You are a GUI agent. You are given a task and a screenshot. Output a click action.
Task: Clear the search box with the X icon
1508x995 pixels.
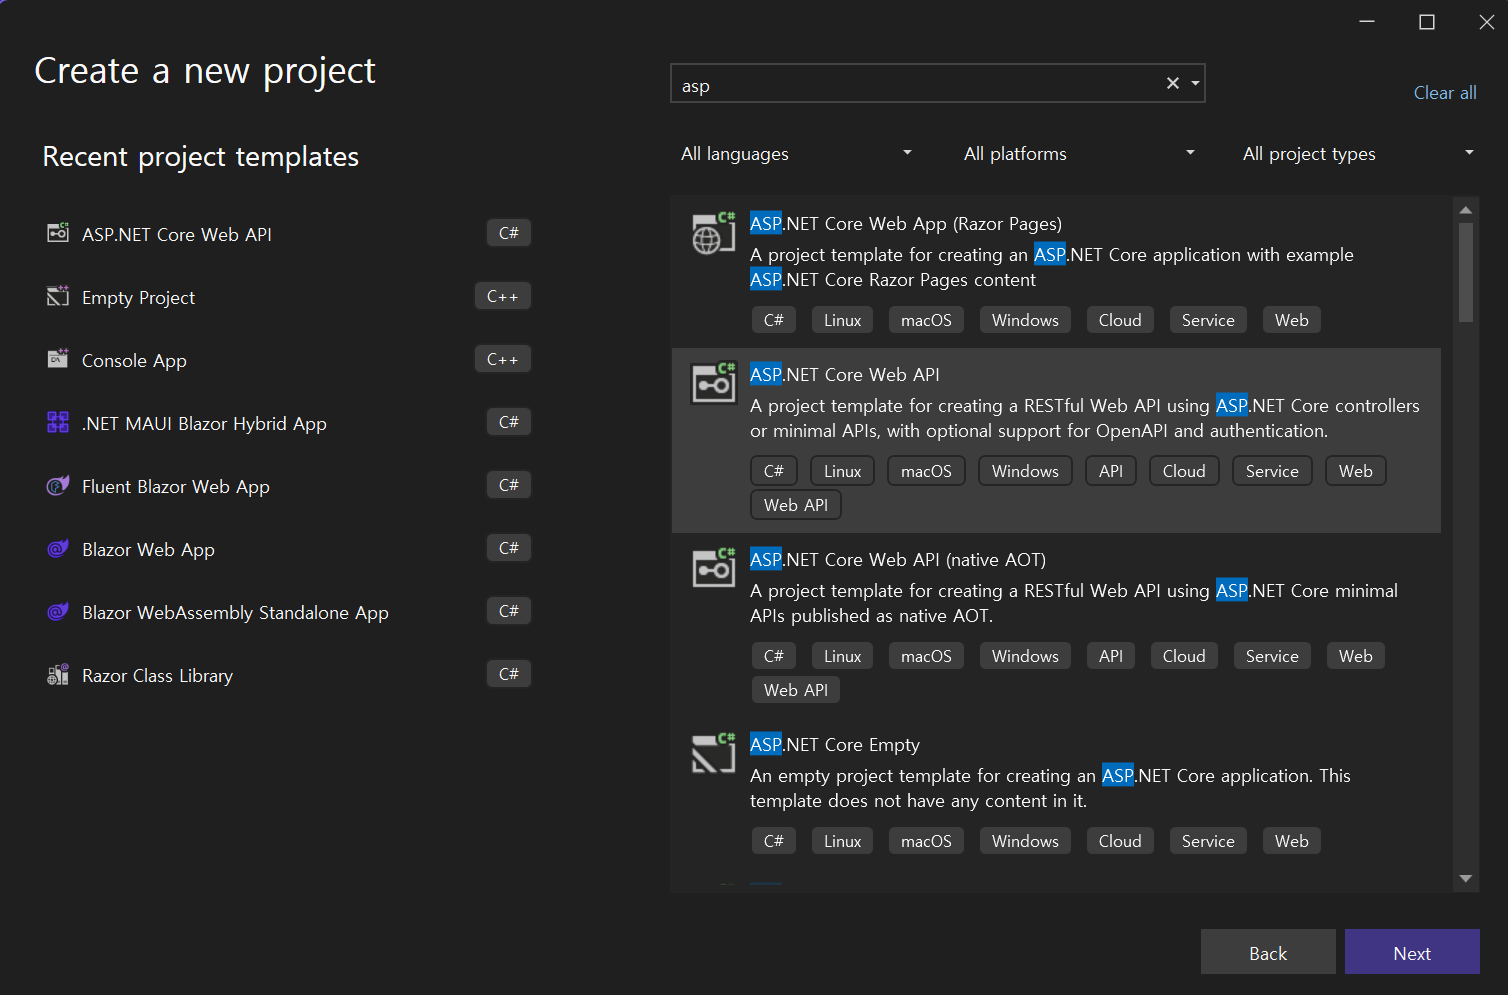(x=1173, y=83)
